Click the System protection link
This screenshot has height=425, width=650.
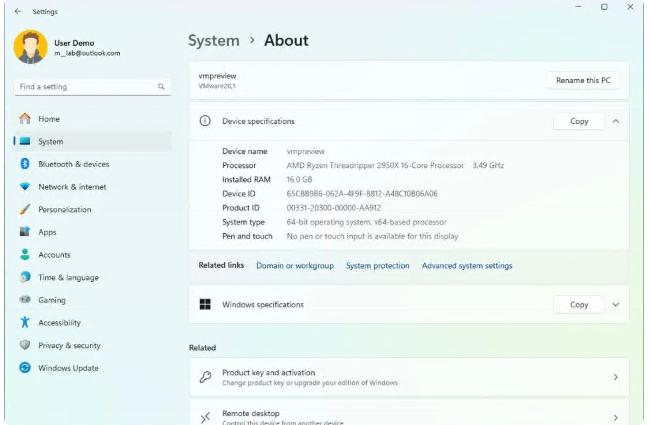pos(377,266)
